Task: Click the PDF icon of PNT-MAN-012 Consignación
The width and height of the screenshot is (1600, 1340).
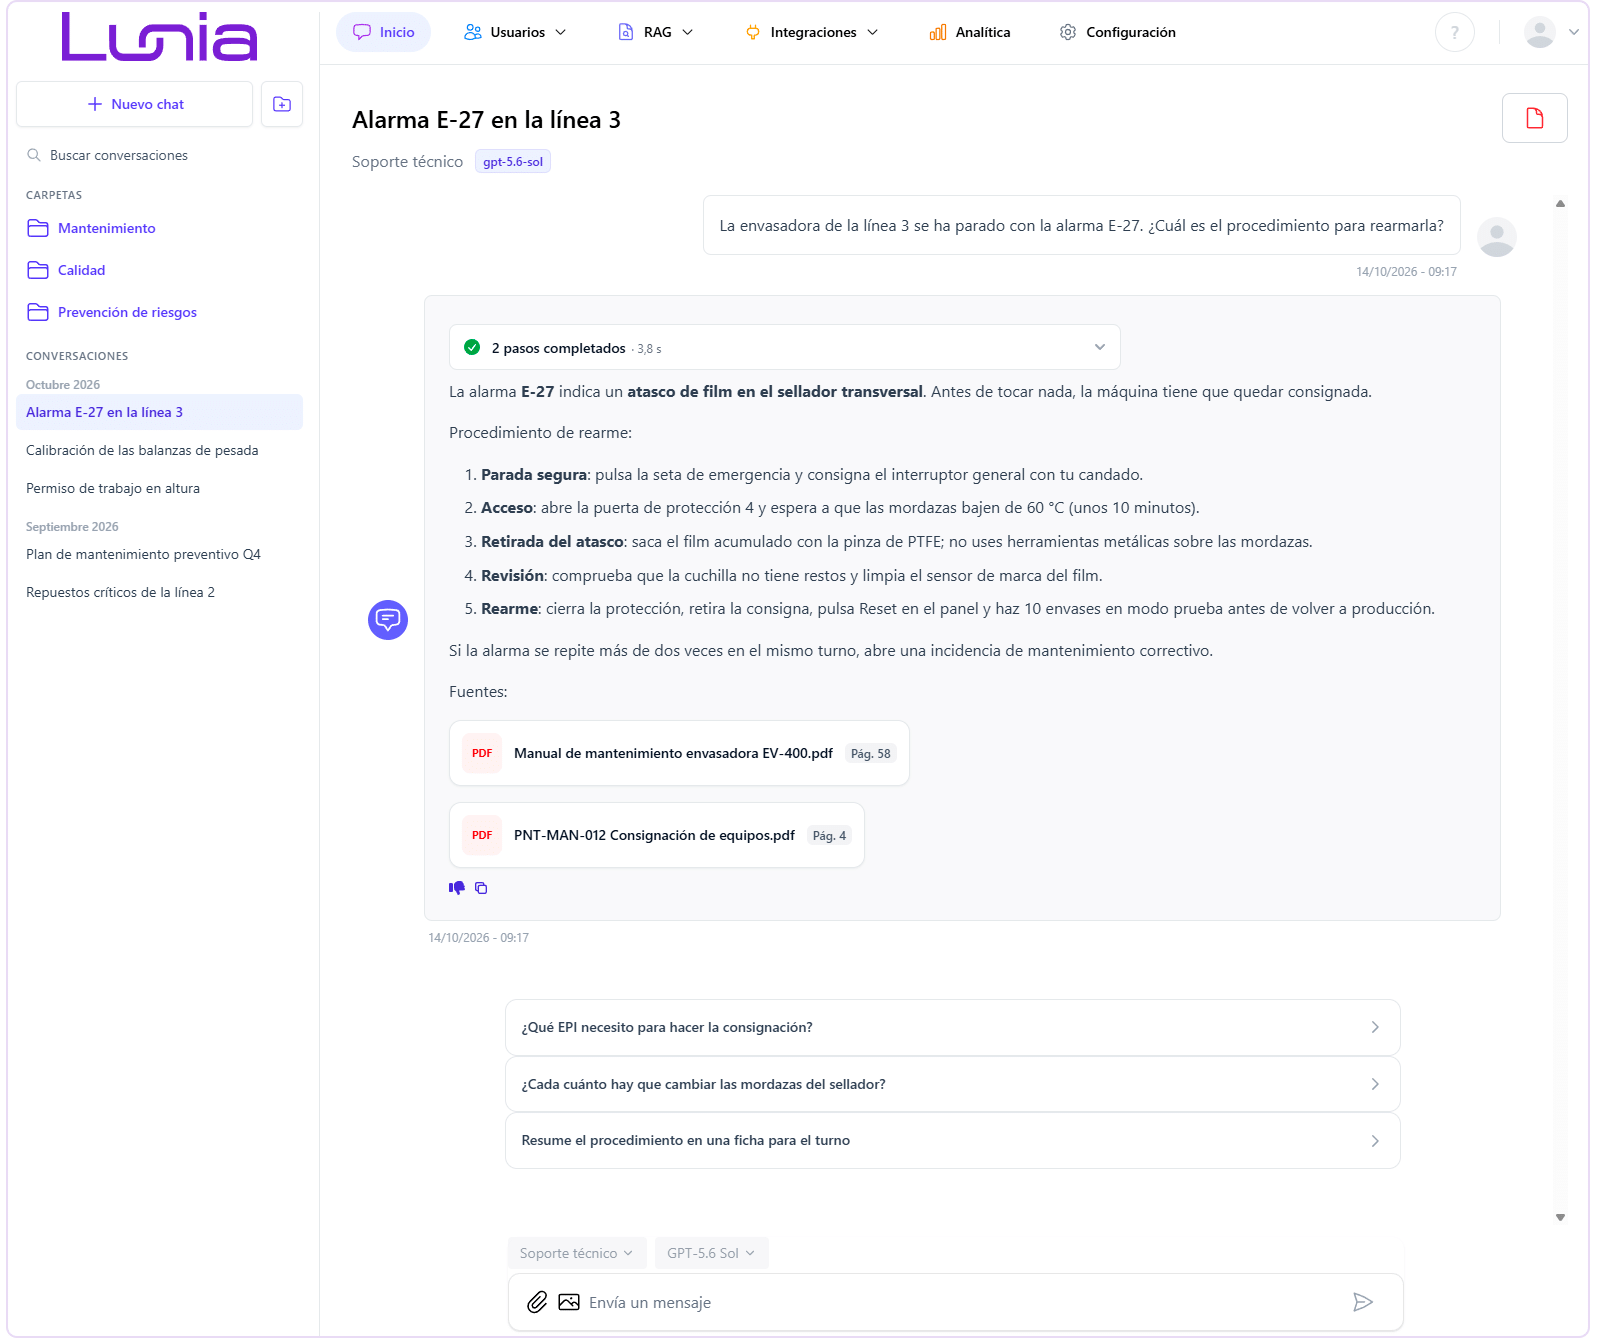Action: pyautogui.click(x=482, y=835)
